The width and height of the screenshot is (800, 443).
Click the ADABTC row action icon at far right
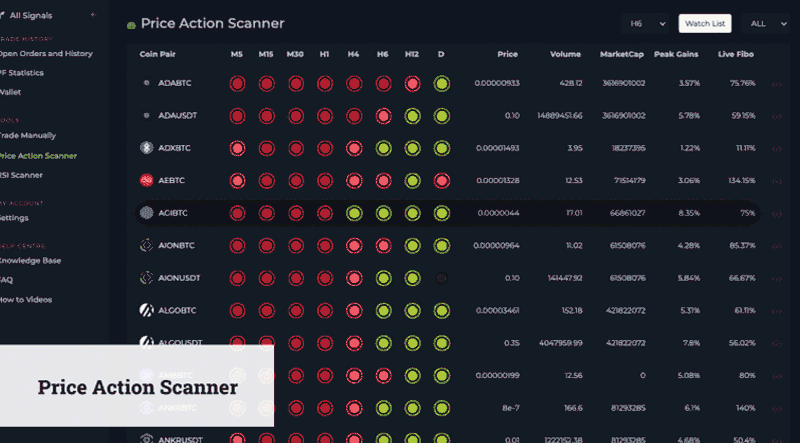click(777, 84)
